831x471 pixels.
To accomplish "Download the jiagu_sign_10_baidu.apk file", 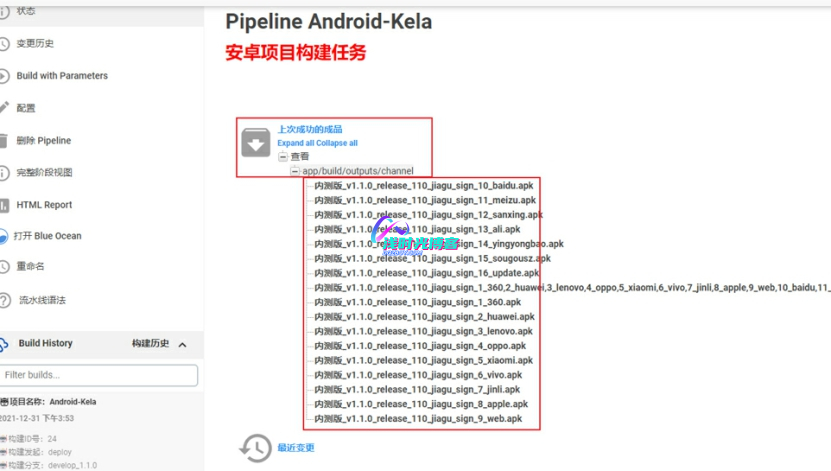I will 424,186.
